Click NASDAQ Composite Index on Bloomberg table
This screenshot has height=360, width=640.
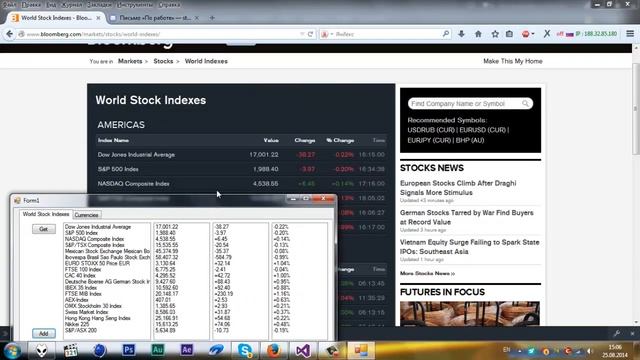(x=133, y=184)
